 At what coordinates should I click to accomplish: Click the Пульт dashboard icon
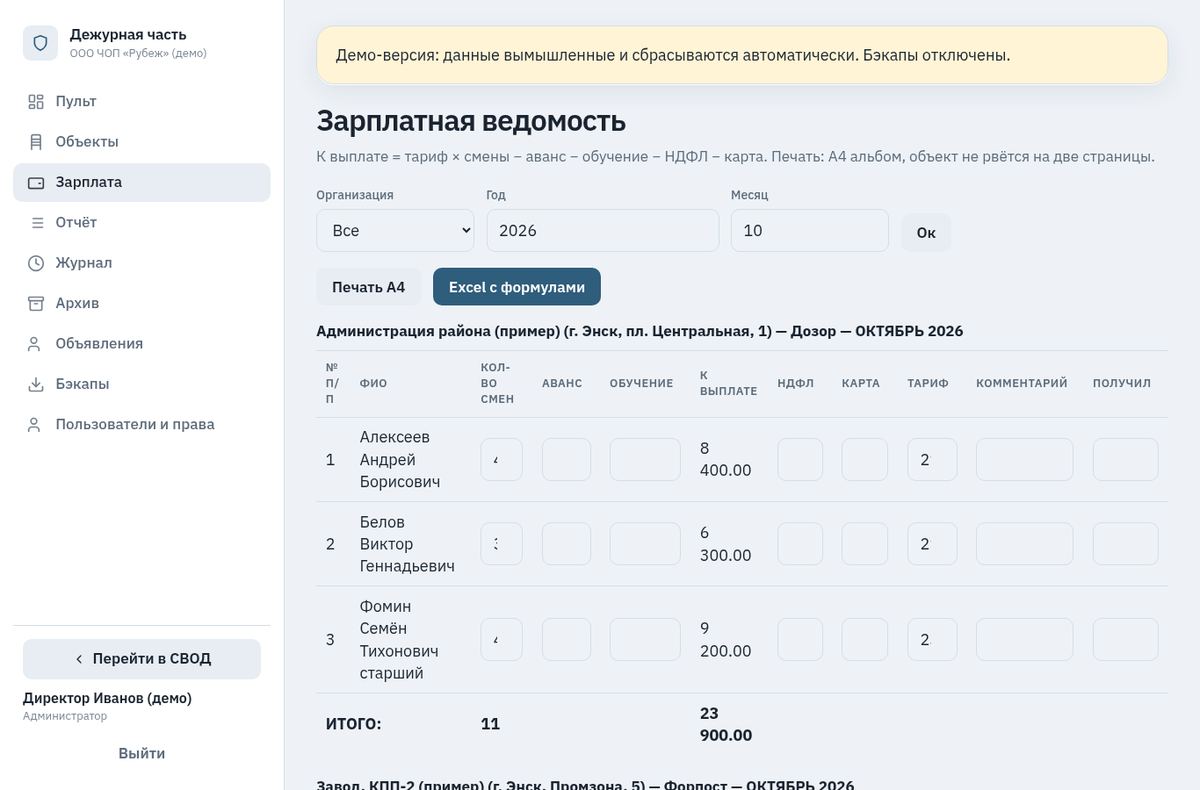36,102
